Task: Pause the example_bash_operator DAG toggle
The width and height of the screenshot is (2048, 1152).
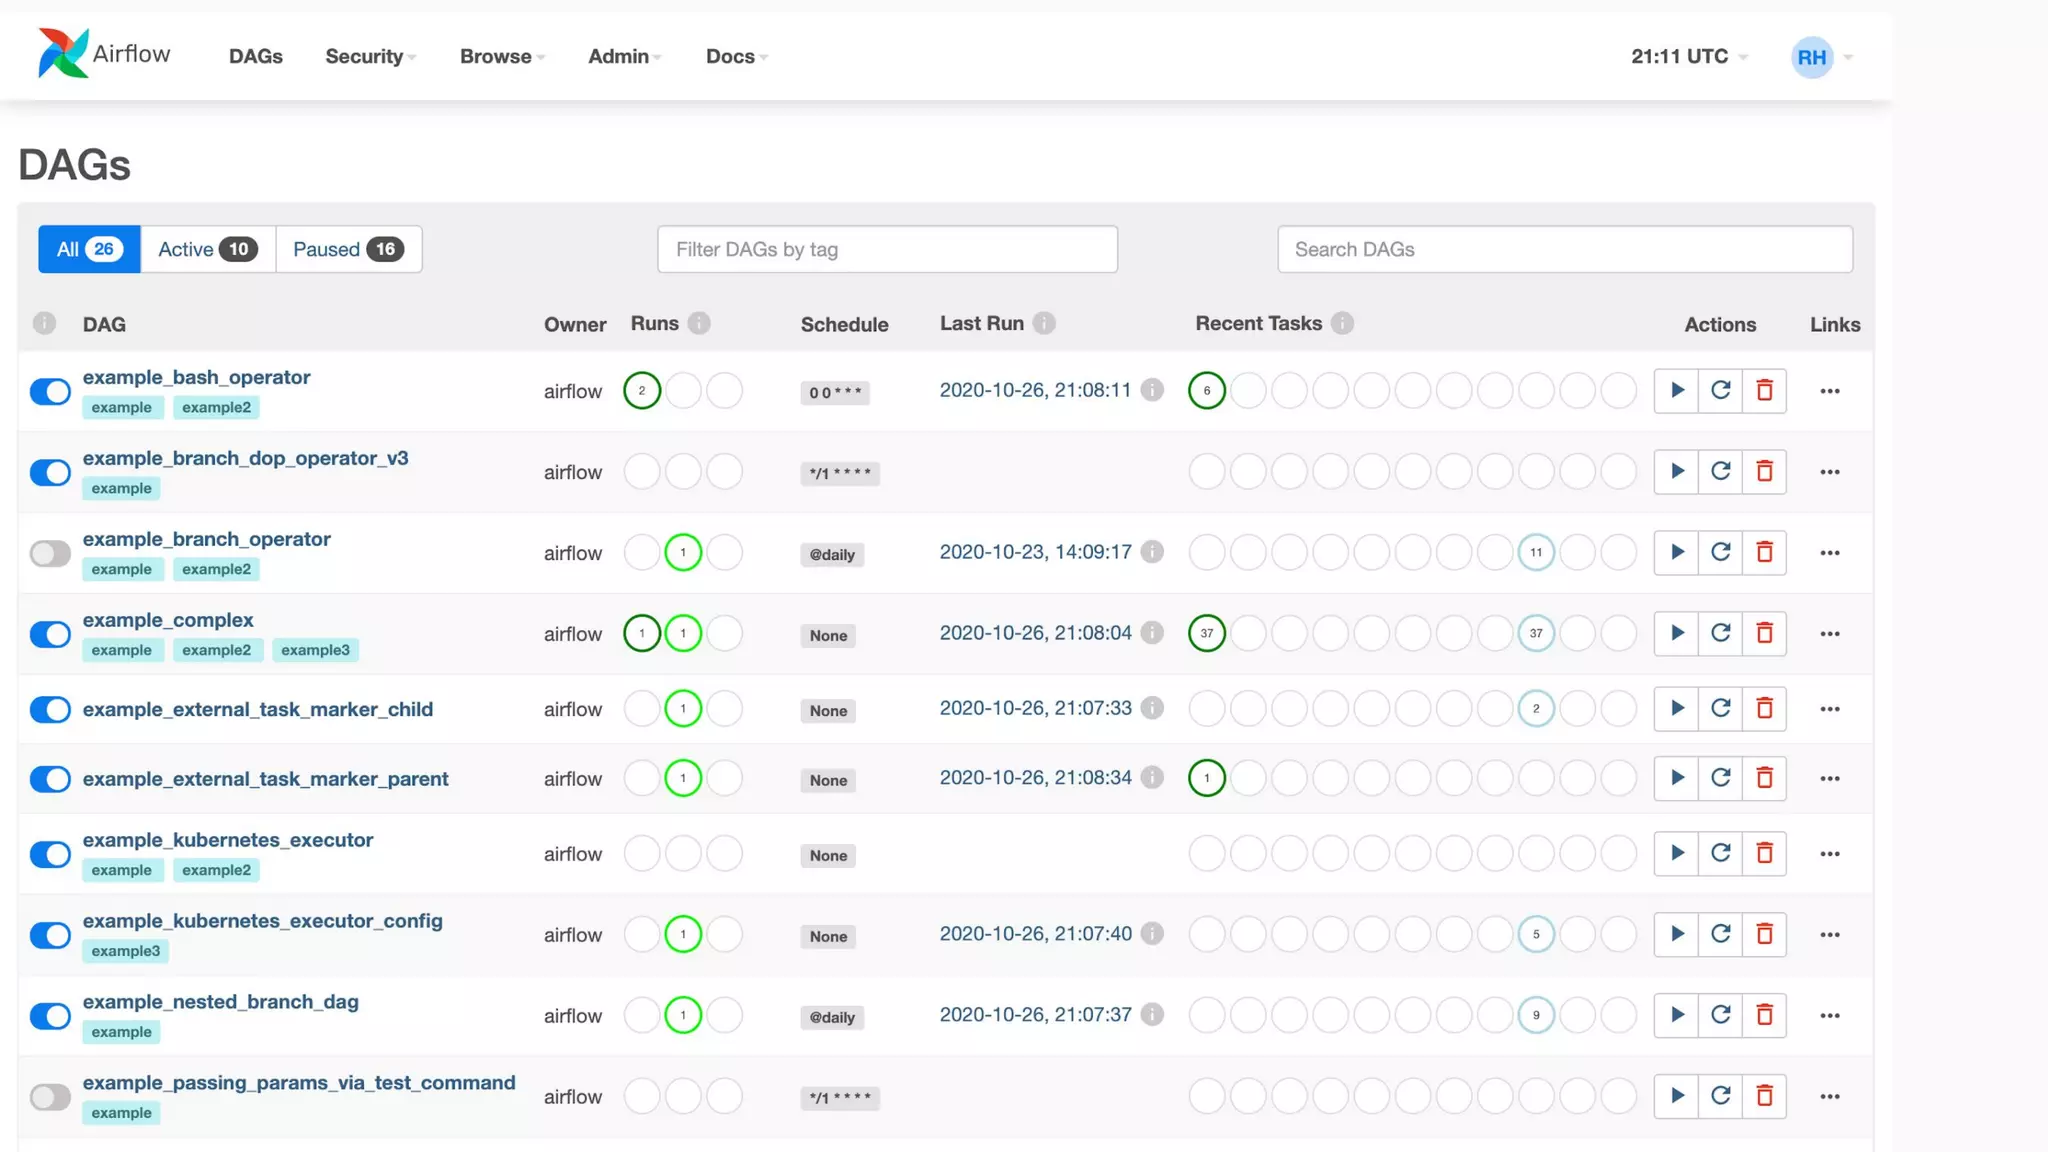Action: (50, 391)
